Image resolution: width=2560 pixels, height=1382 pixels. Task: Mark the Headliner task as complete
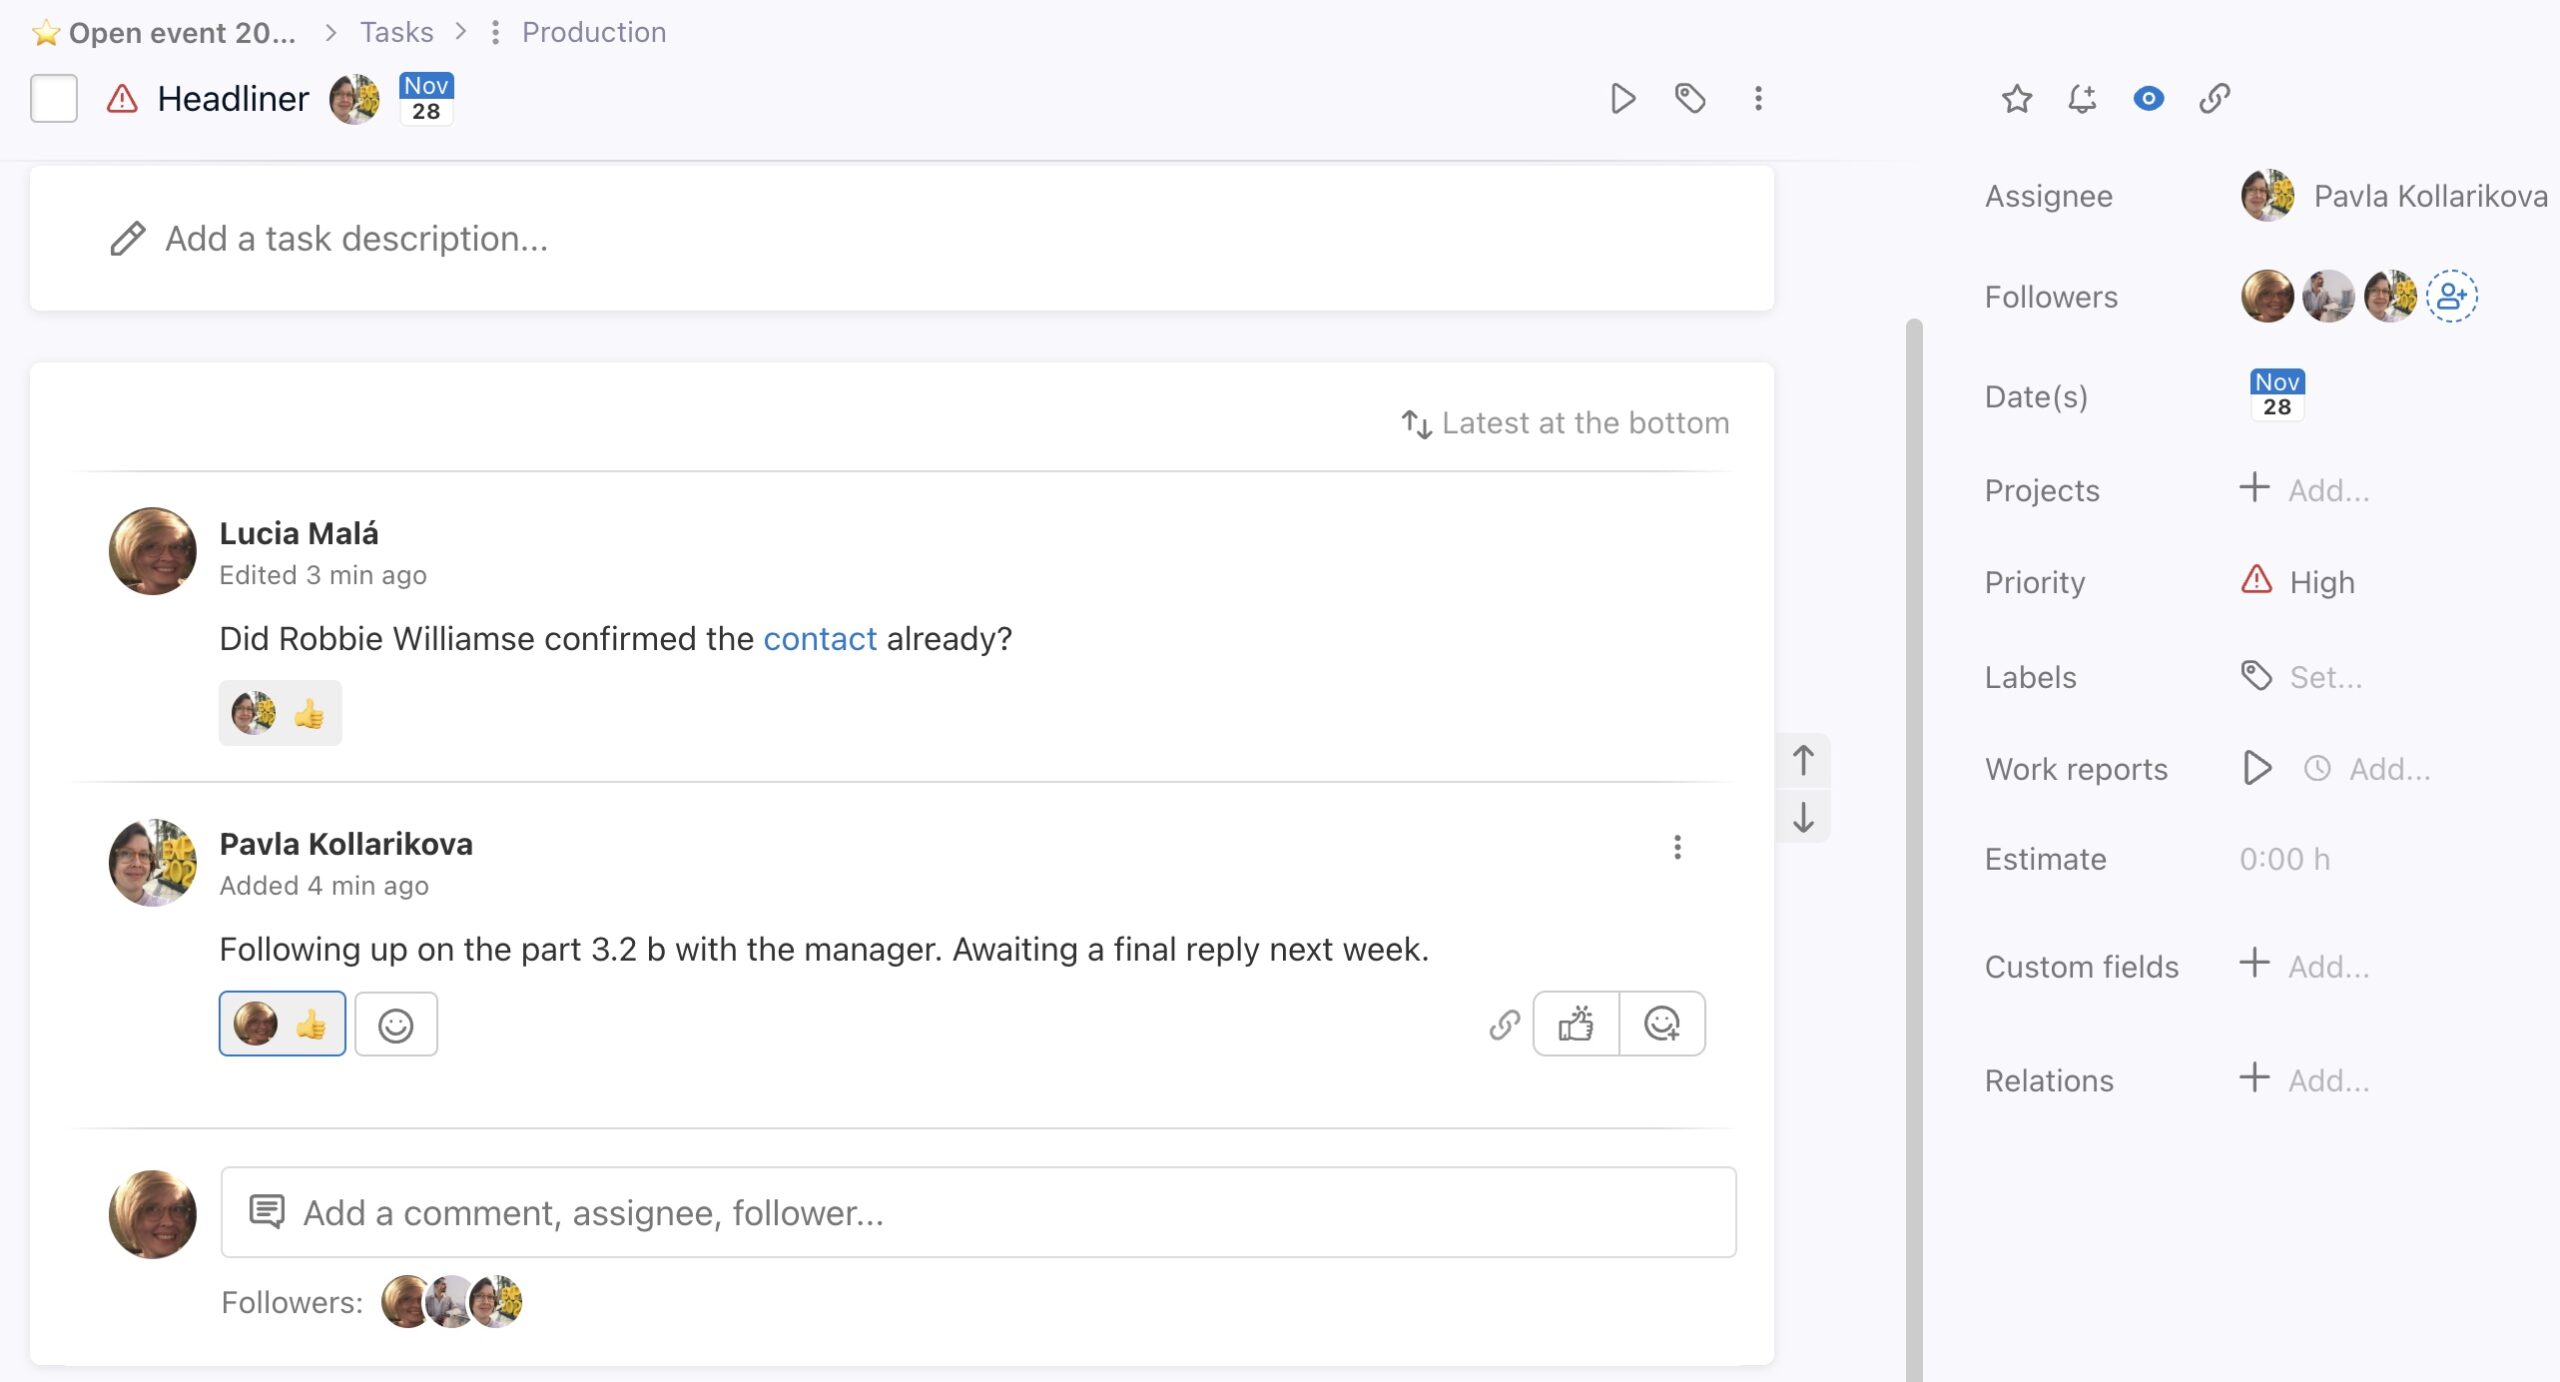(x=54, y=98)
